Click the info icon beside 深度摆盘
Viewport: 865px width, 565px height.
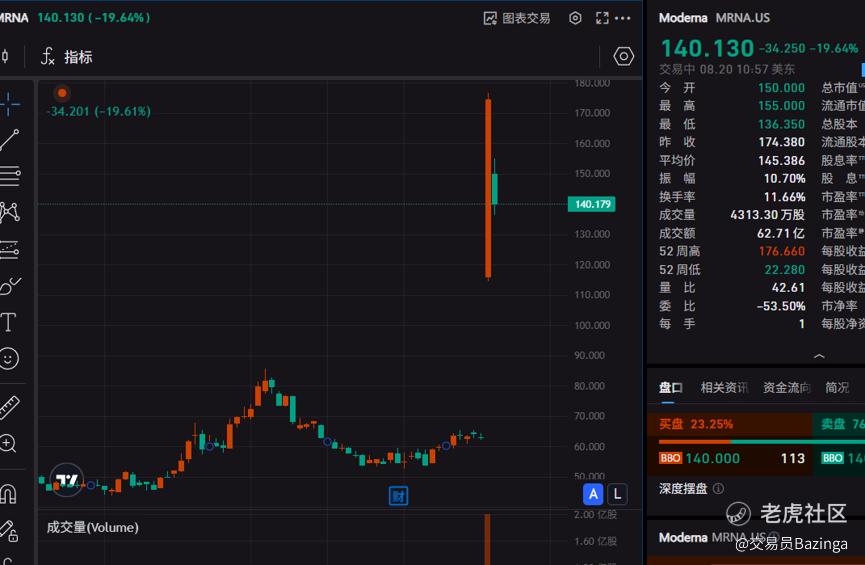point(718,488)
